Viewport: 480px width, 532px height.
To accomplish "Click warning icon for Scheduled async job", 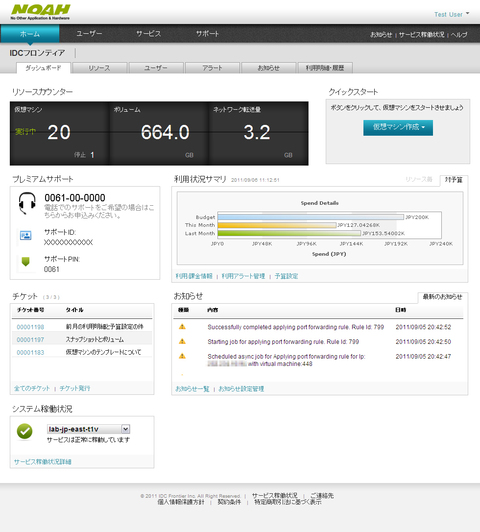I will [182, 356].
